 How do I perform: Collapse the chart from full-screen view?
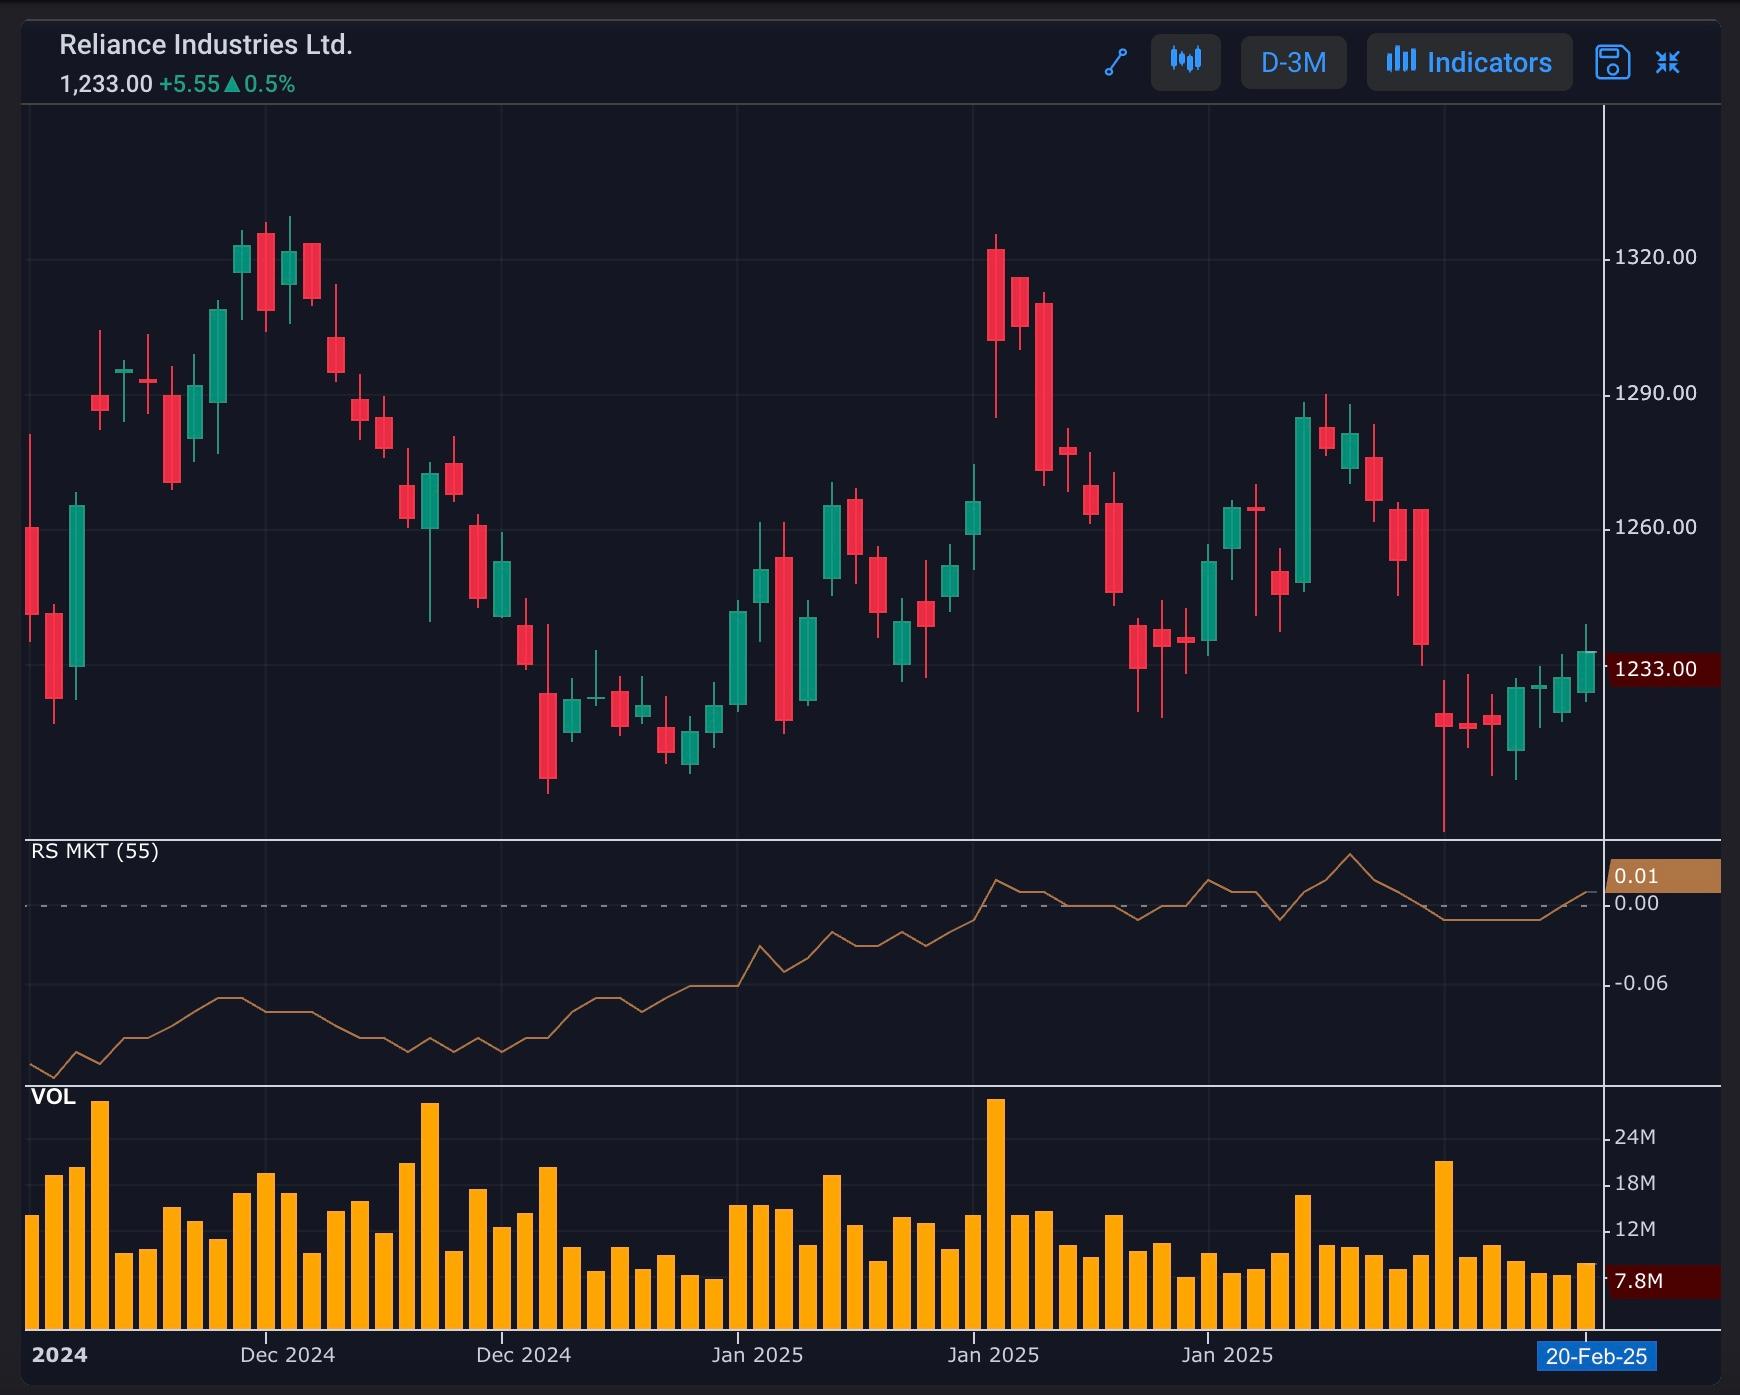click(x=1667, y=63)
